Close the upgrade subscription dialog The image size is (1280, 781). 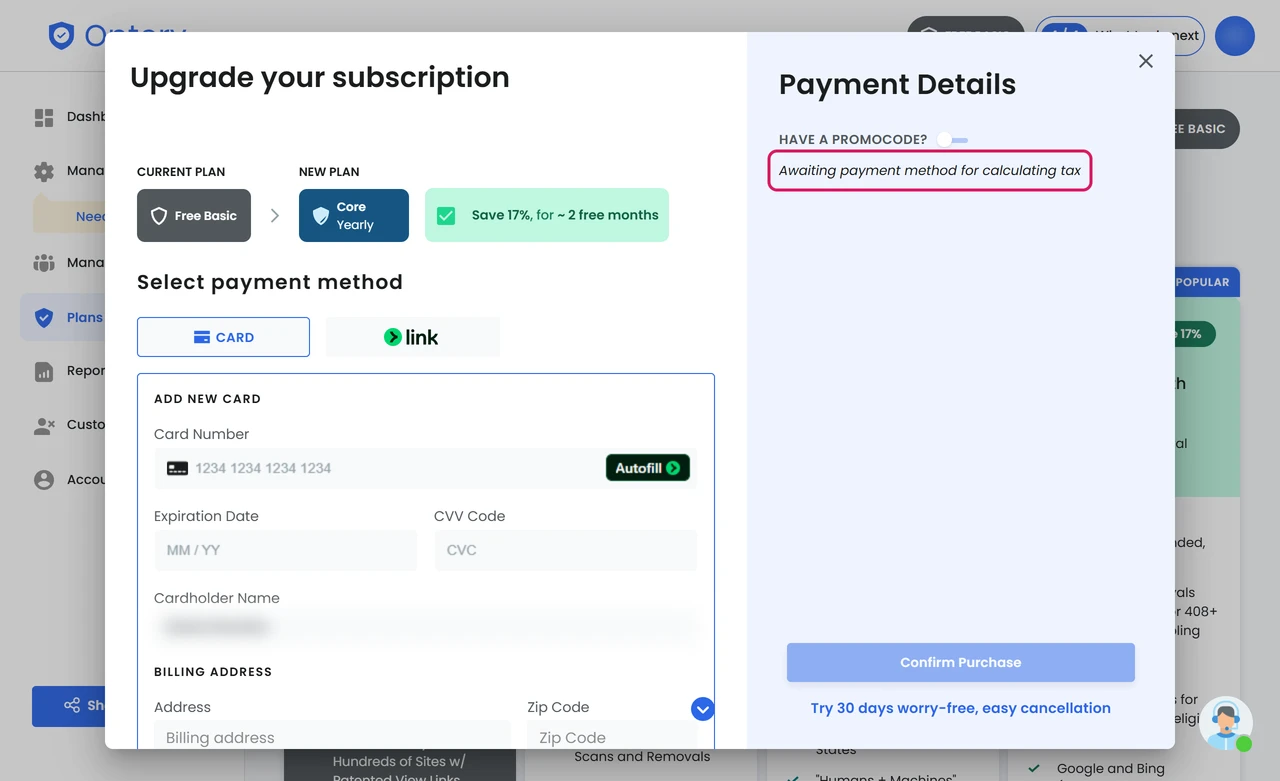pyautogui.click(x=1146, y=61)
